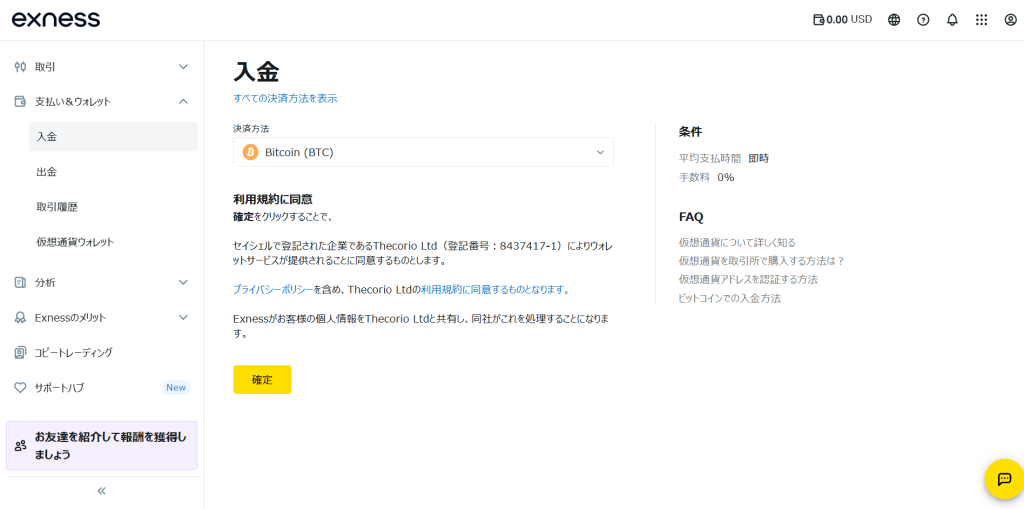Click the analysis icon beside 分析
Viewport: 1024px width, 509px height.
click(20, 282)
